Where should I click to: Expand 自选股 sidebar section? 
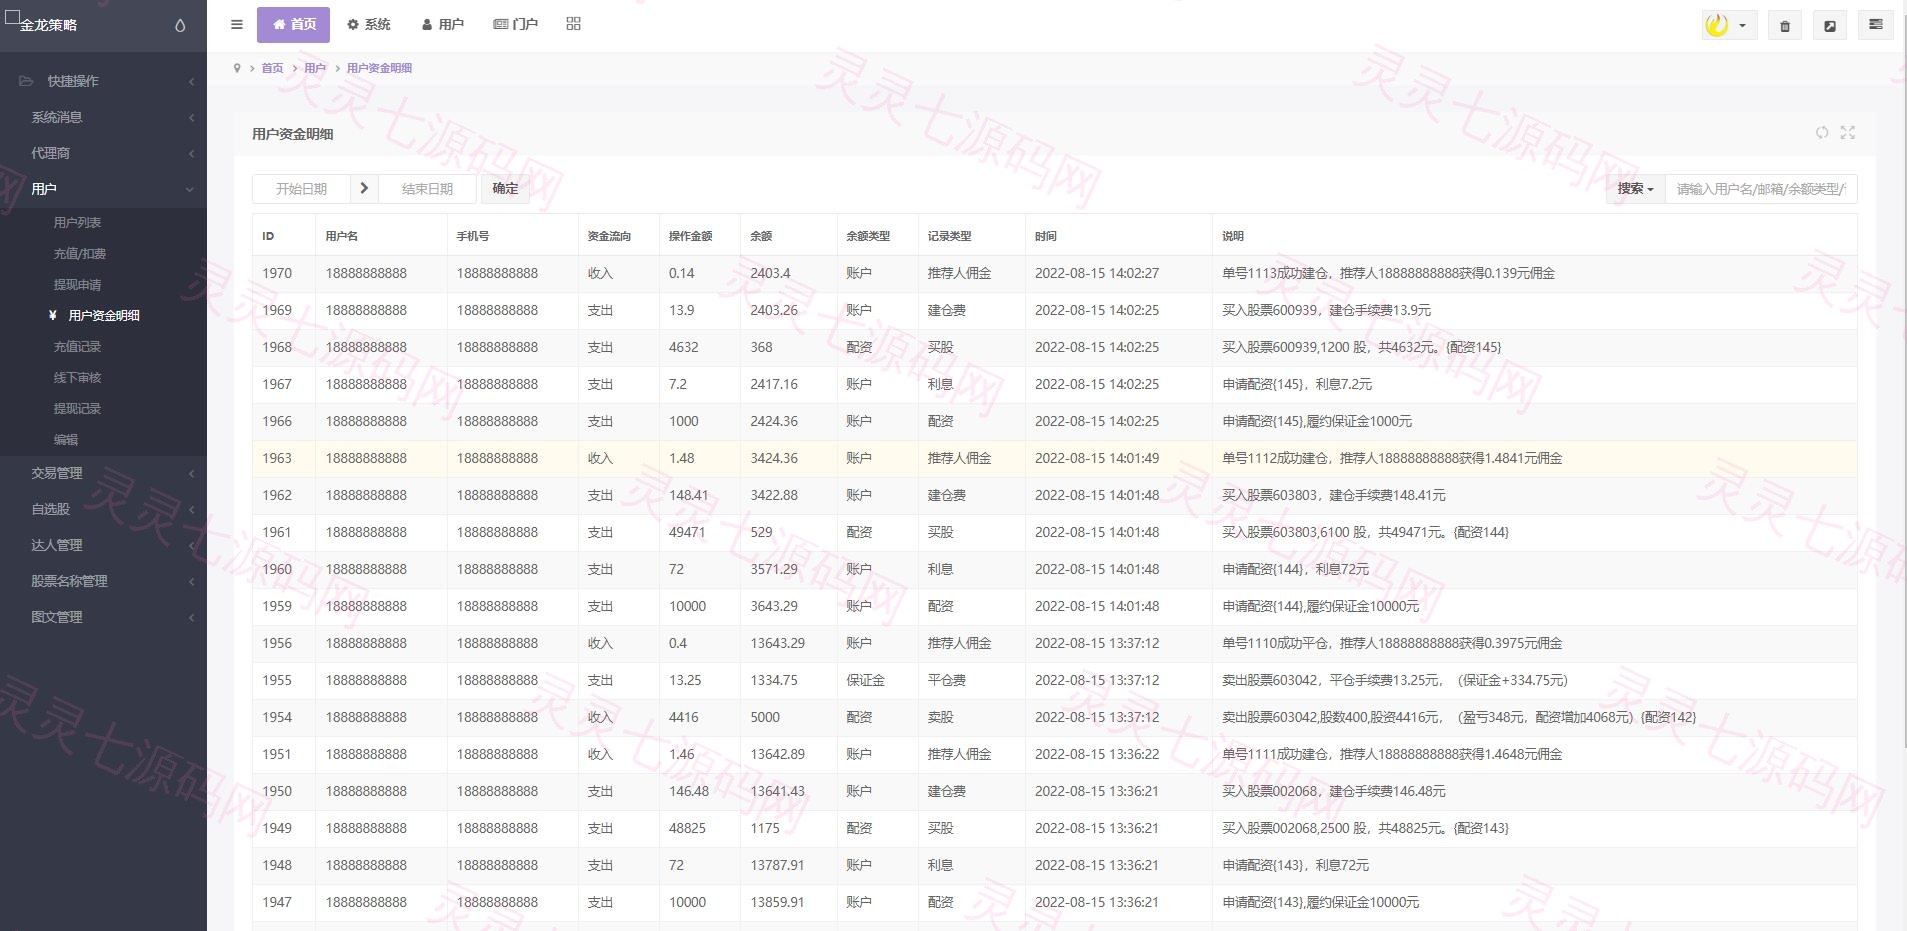click(103, 509)
